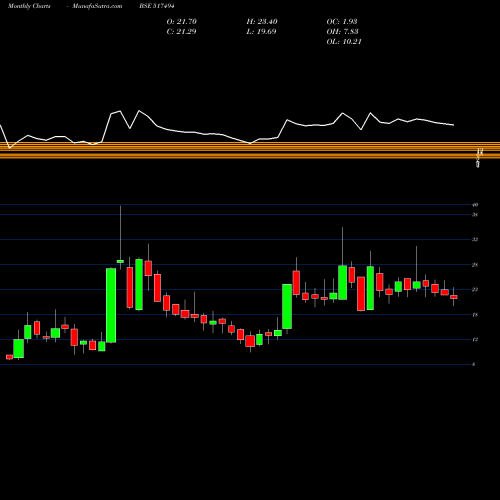Viewport: 500px width, 500px height.
Task: Click the "OH: 7.83" value
Action: (x=342, y=32)
